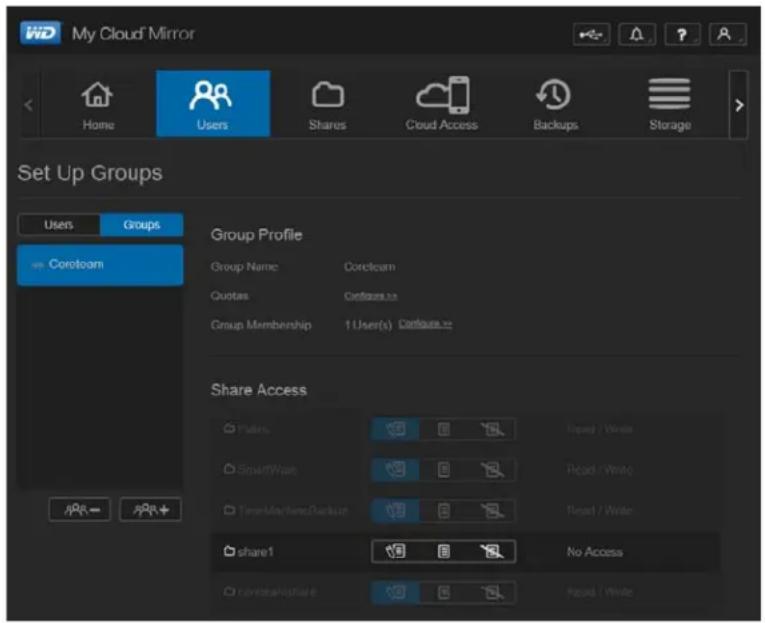Click the Group Name value 'Coreteam'
This screenshot has height=623, width=765.
pyautogui.click(x=370, y=267)
